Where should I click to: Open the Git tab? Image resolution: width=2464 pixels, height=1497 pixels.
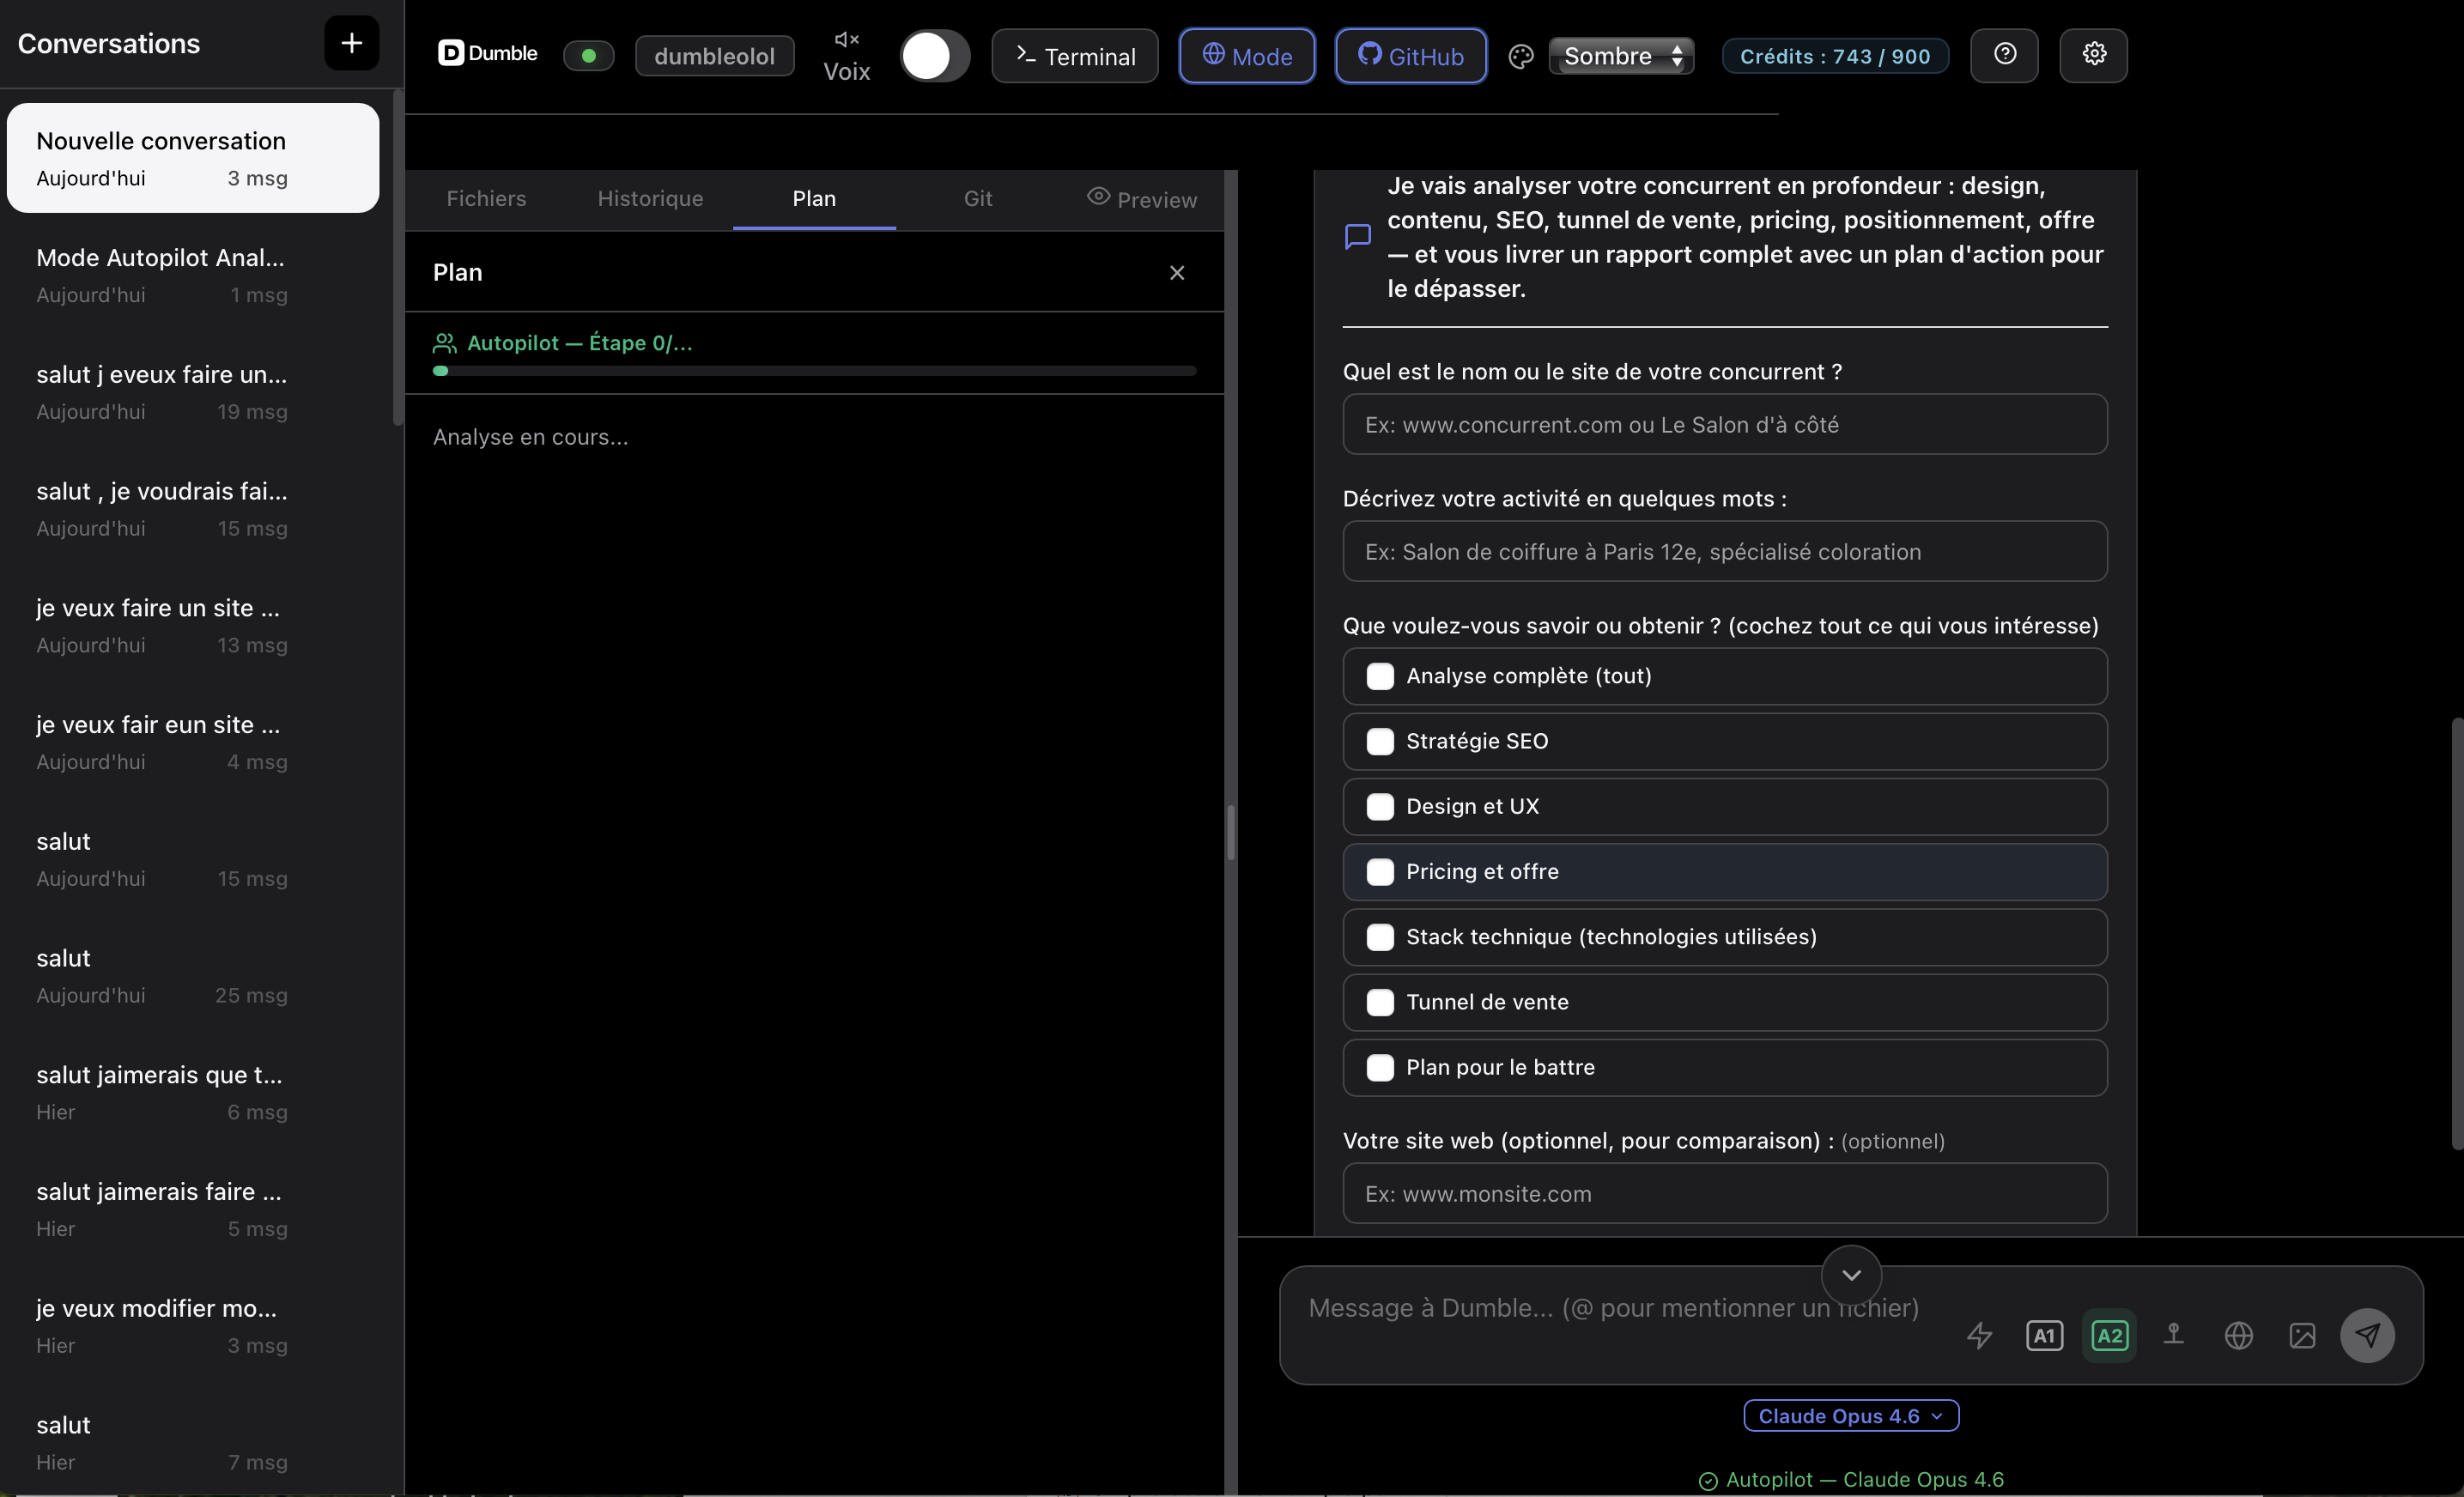point(978,198)
